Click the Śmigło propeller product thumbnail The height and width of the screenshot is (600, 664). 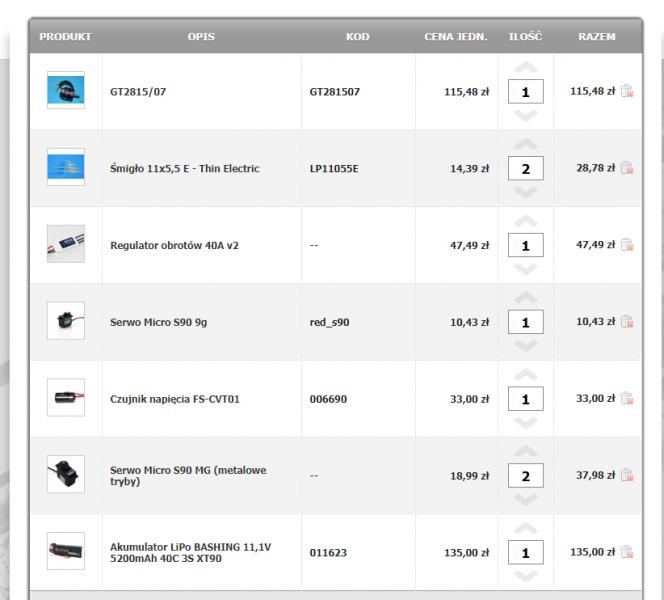click(66, 168)
